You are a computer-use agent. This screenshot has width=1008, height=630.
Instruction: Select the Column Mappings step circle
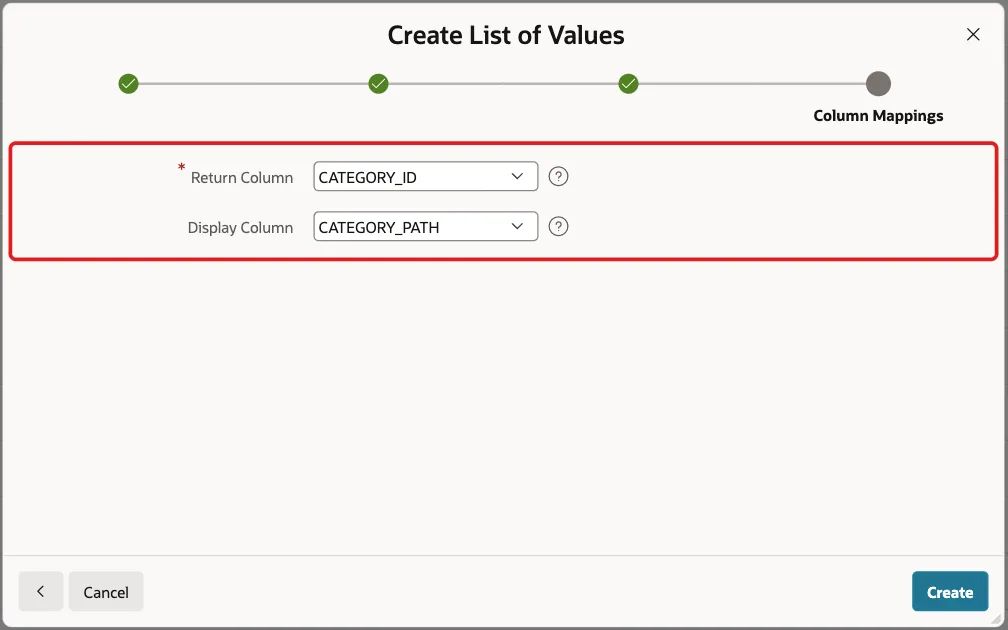[878, 84]
